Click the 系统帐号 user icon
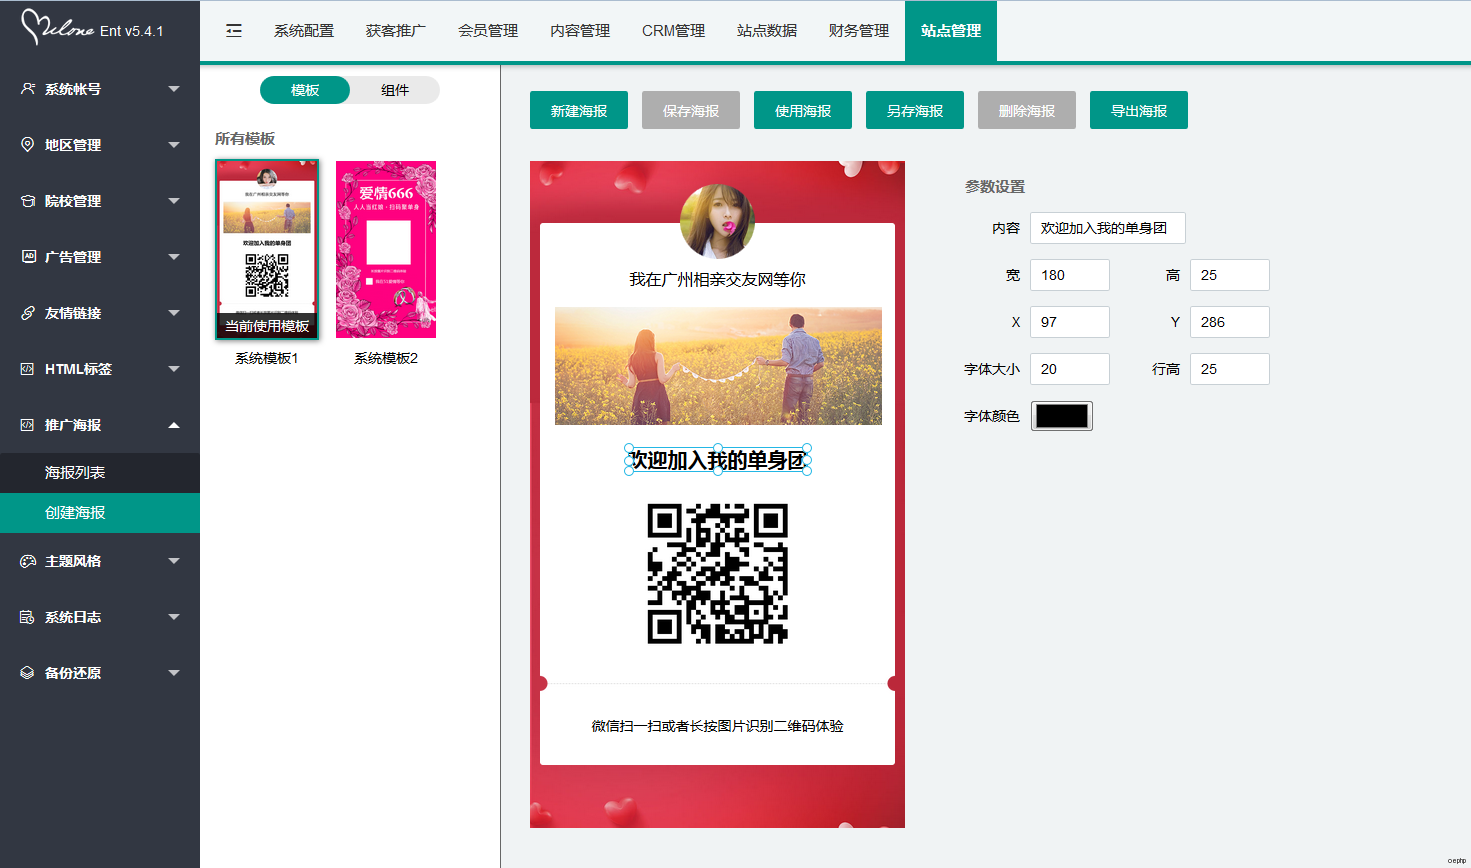Image resolution: width=1471 pixels, height=868 pixels. click(x=28, y=89)
